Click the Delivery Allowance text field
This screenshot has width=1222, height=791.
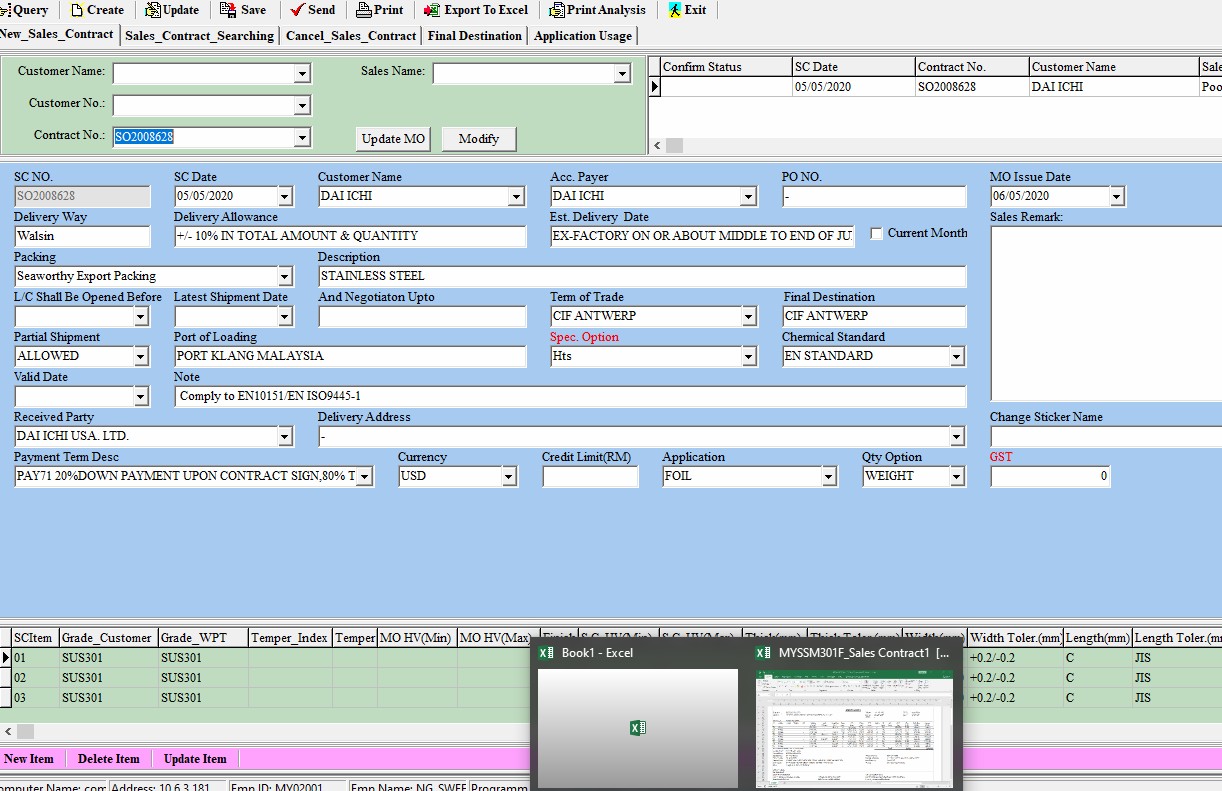pos(350,237)
